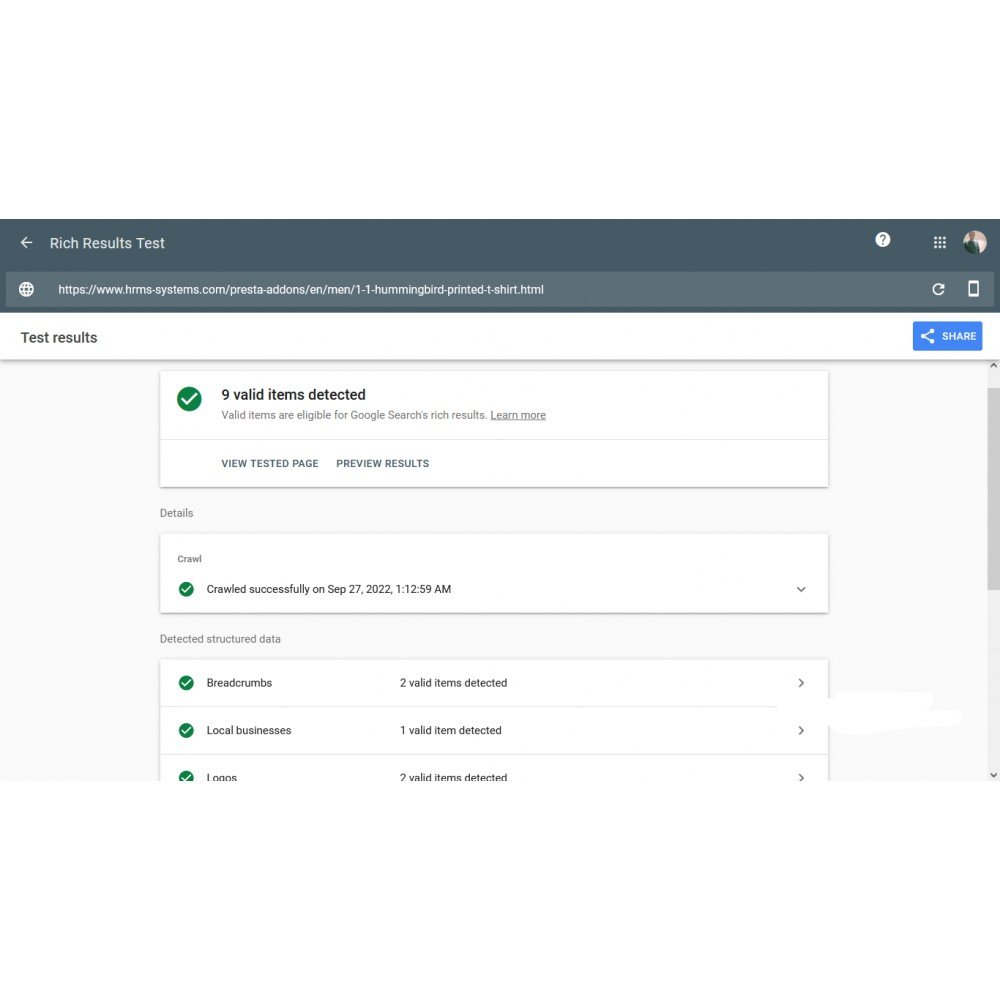Open Logos details via its chevron
Image resolution: width=1000 pixels, height=1000 pixels.
801,777
